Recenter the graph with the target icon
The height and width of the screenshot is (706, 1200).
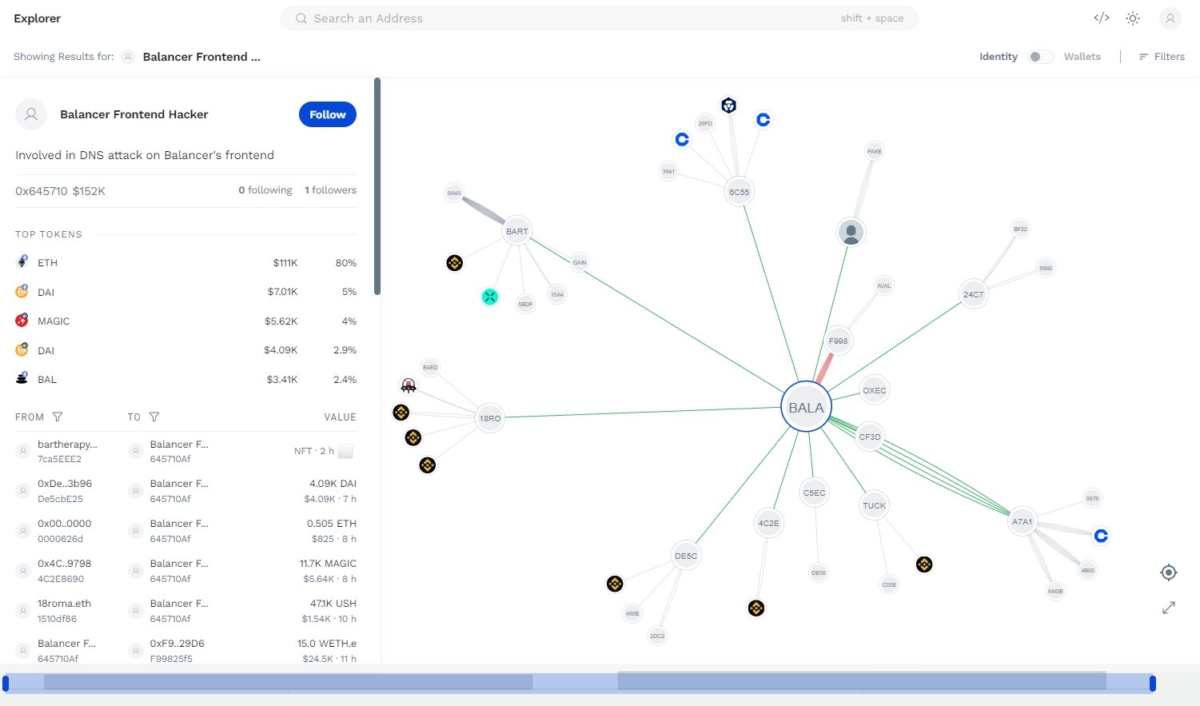pyautogui.click(x=1168, y=572)
